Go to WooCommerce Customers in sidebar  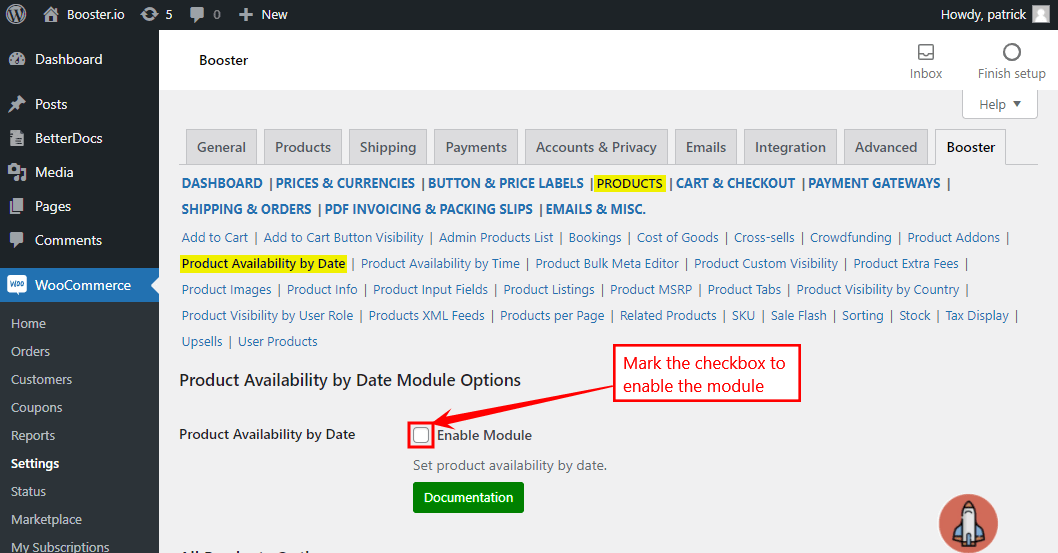[41, 380]
